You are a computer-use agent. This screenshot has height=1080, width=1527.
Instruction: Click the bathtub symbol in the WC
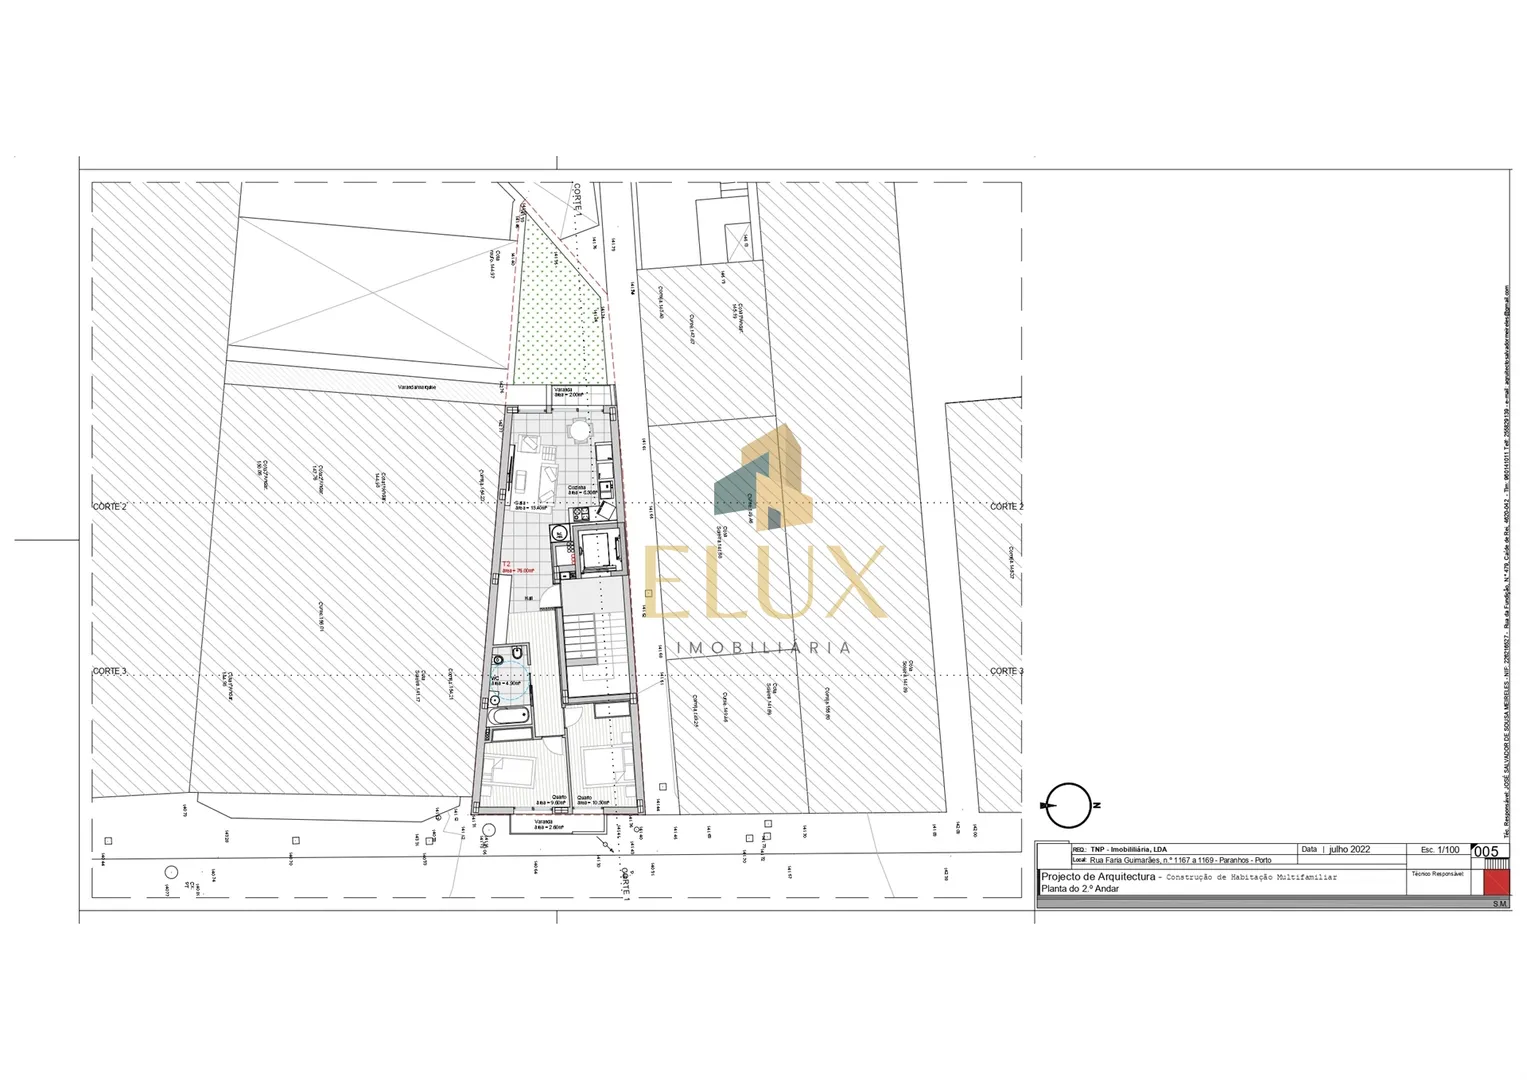[510, 716]
